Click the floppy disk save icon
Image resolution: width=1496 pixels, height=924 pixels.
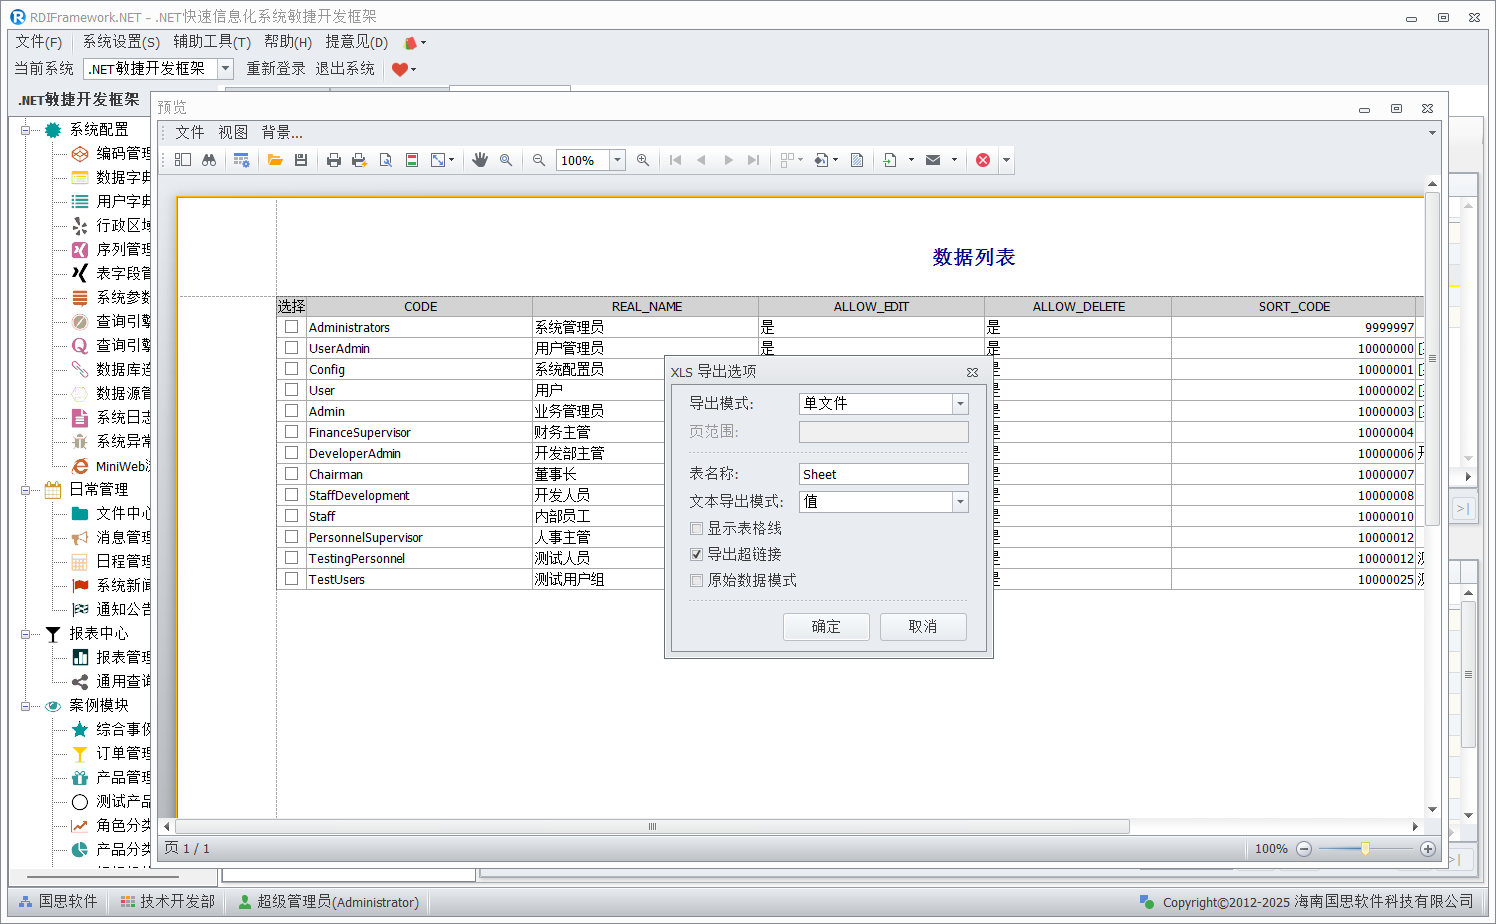point(301,160)
